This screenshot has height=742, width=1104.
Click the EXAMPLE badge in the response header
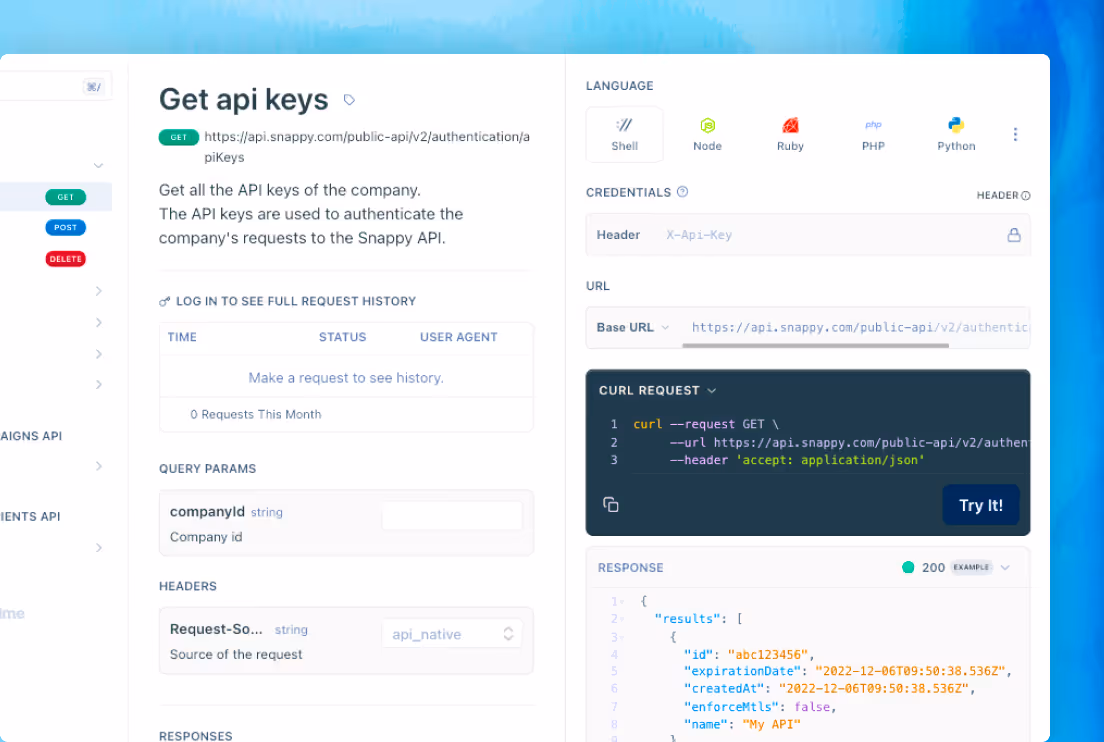pos(971,567)
